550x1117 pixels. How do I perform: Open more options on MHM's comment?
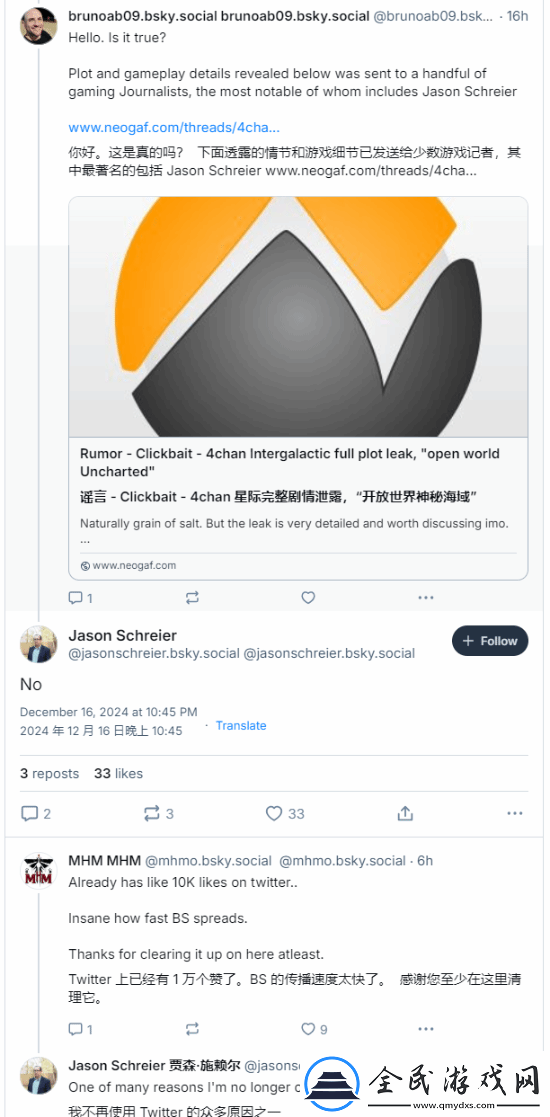[x=426, y=1029]
